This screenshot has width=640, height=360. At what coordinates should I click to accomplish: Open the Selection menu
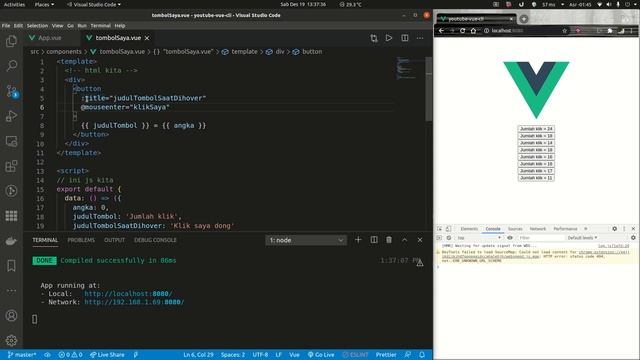[x=37, y=25]
